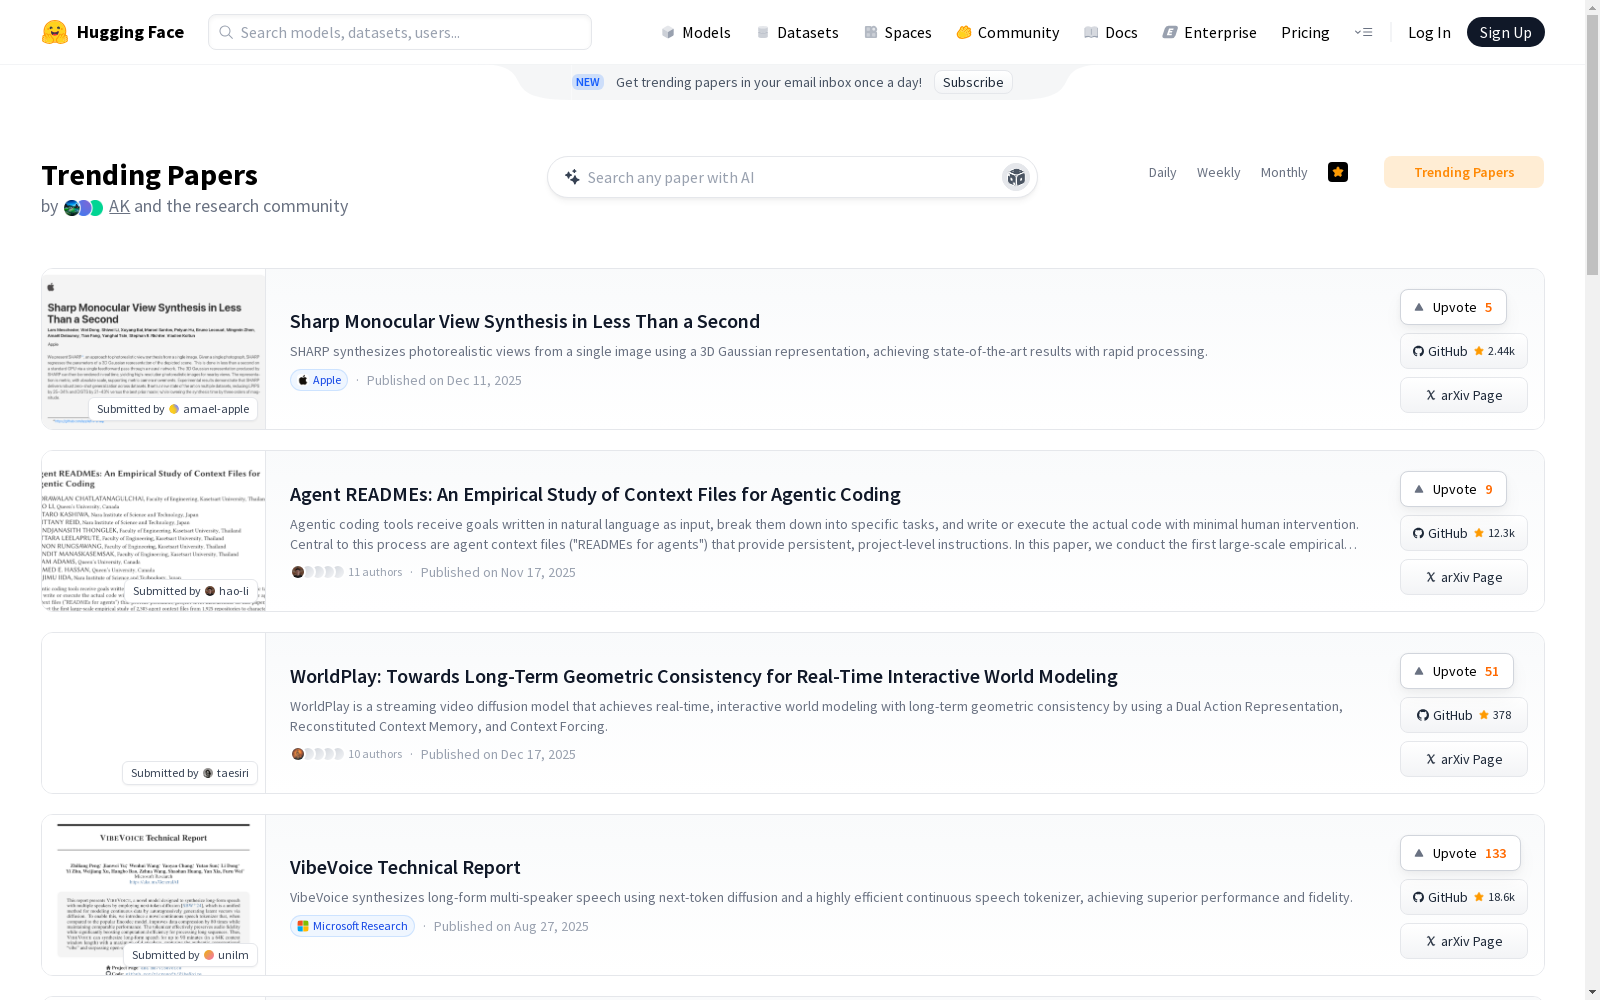Focus the 'Search any paper with AI' field

pos(792,177)
